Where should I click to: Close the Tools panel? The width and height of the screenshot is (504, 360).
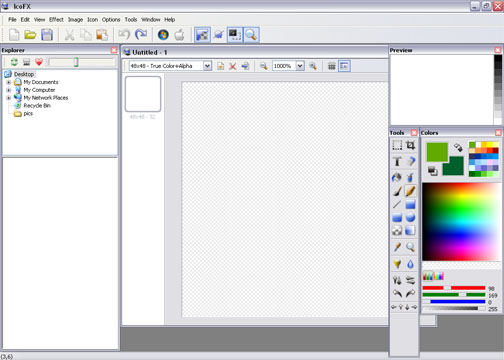point(414,133)
